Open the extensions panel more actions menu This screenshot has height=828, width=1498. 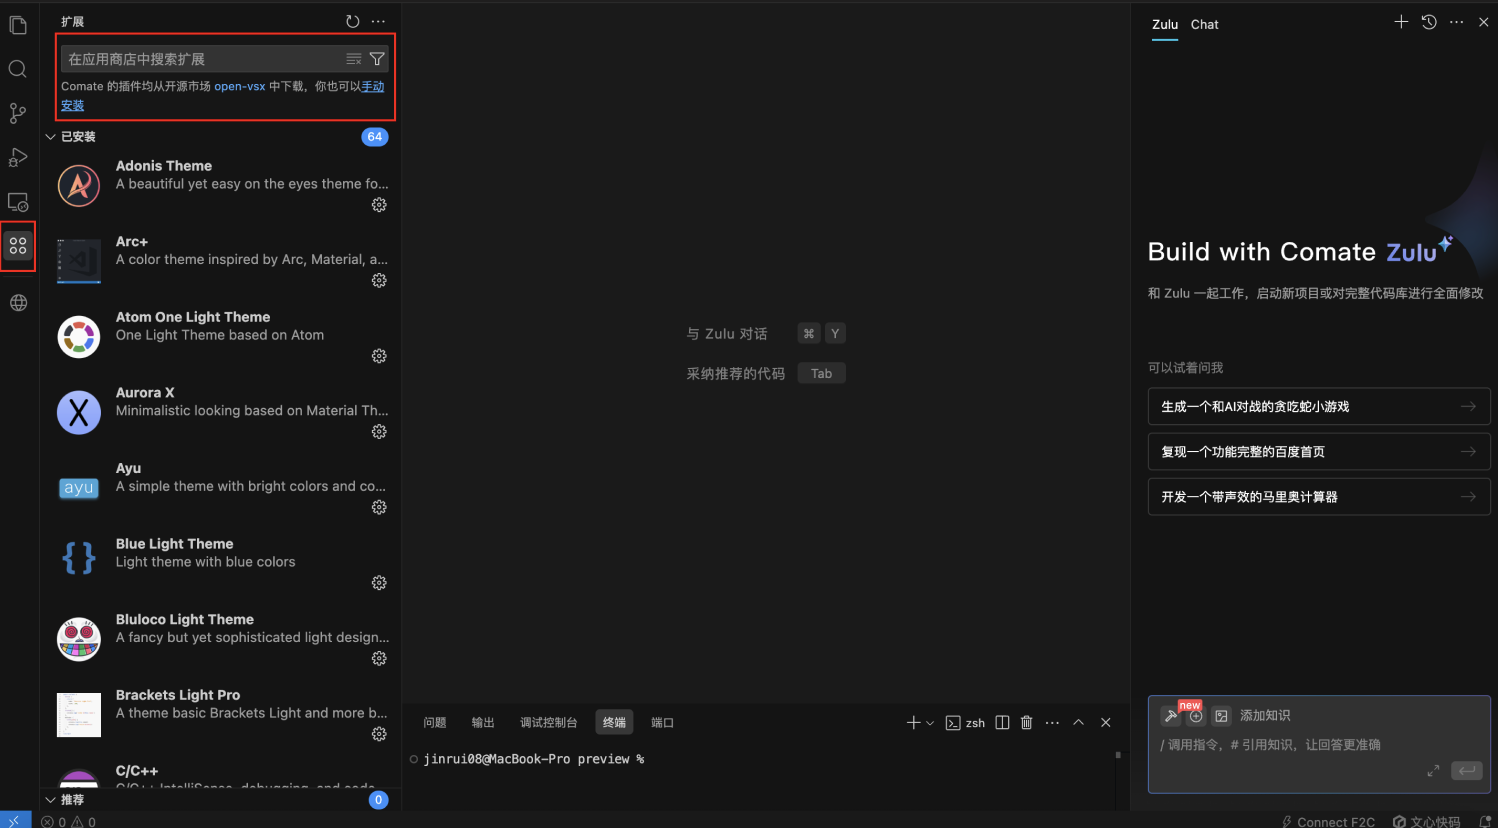pyautogui.click(x=378, y=21)
